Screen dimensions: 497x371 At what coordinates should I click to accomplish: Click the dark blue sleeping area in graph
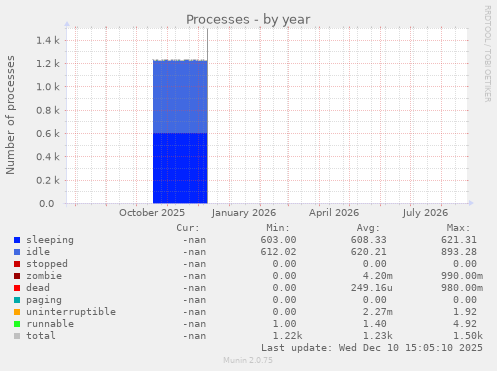180,168
